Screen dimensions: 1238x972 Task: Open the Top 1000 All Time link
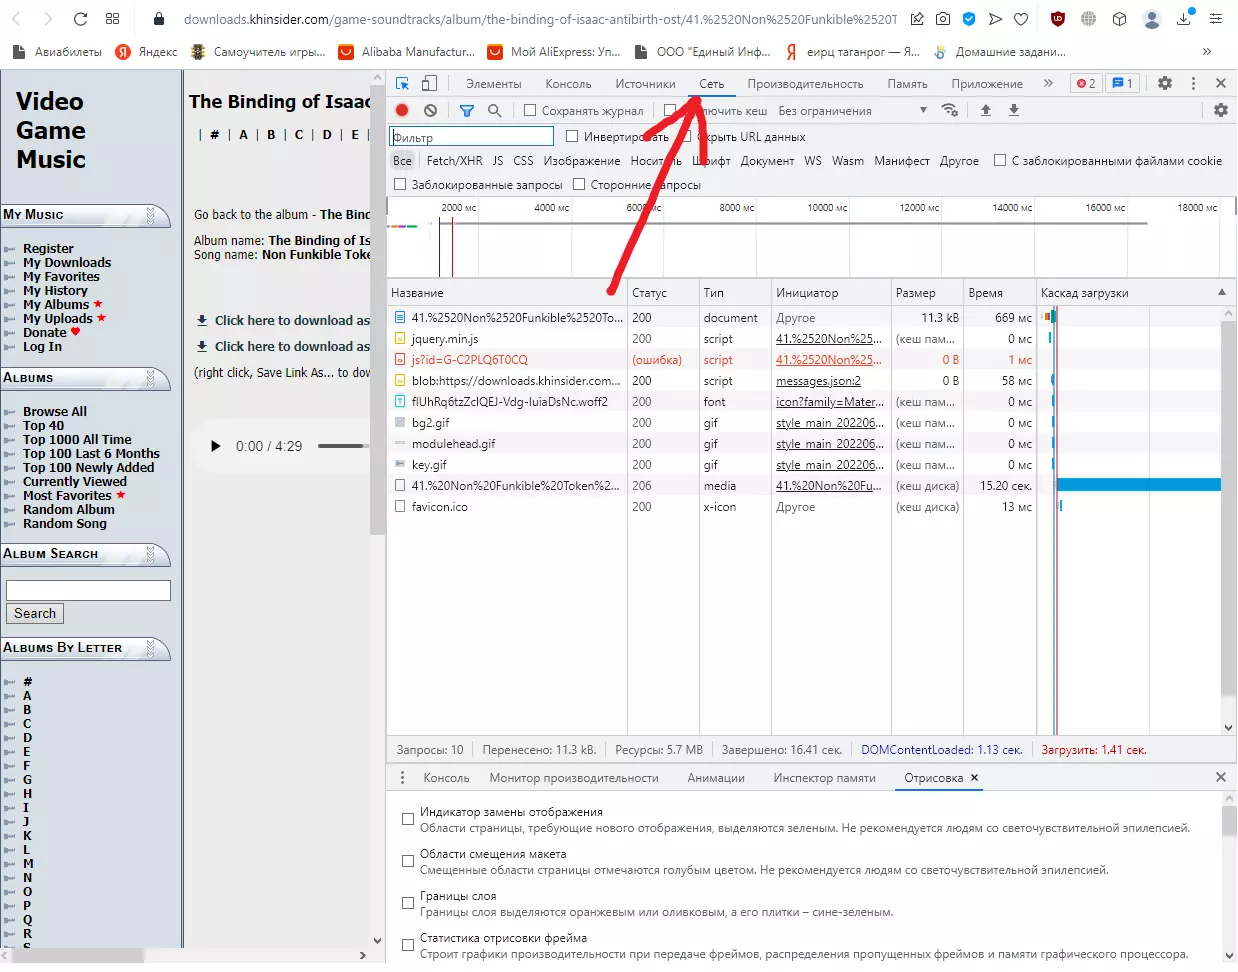(x=77, y=440)
